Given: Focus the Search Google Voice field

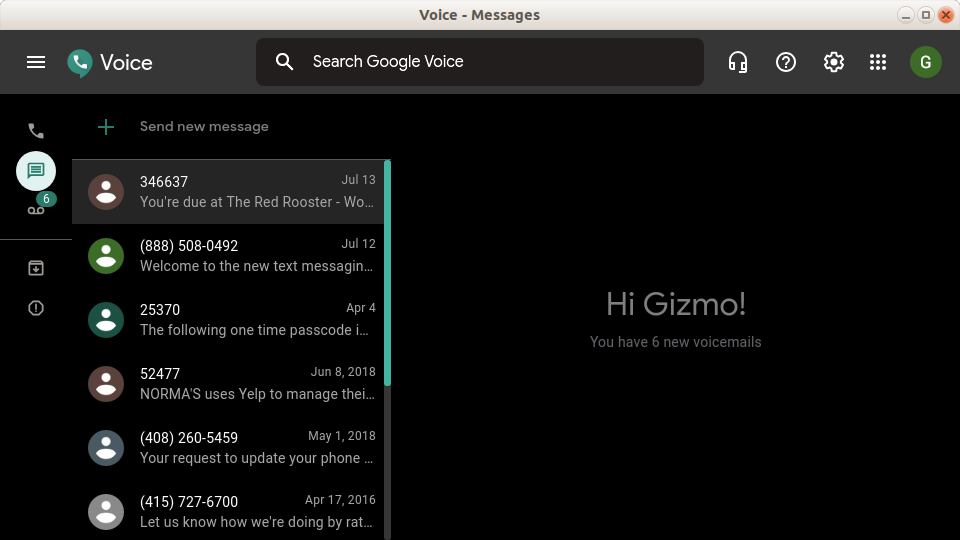Looking at the screenshot, I should 479,62.
